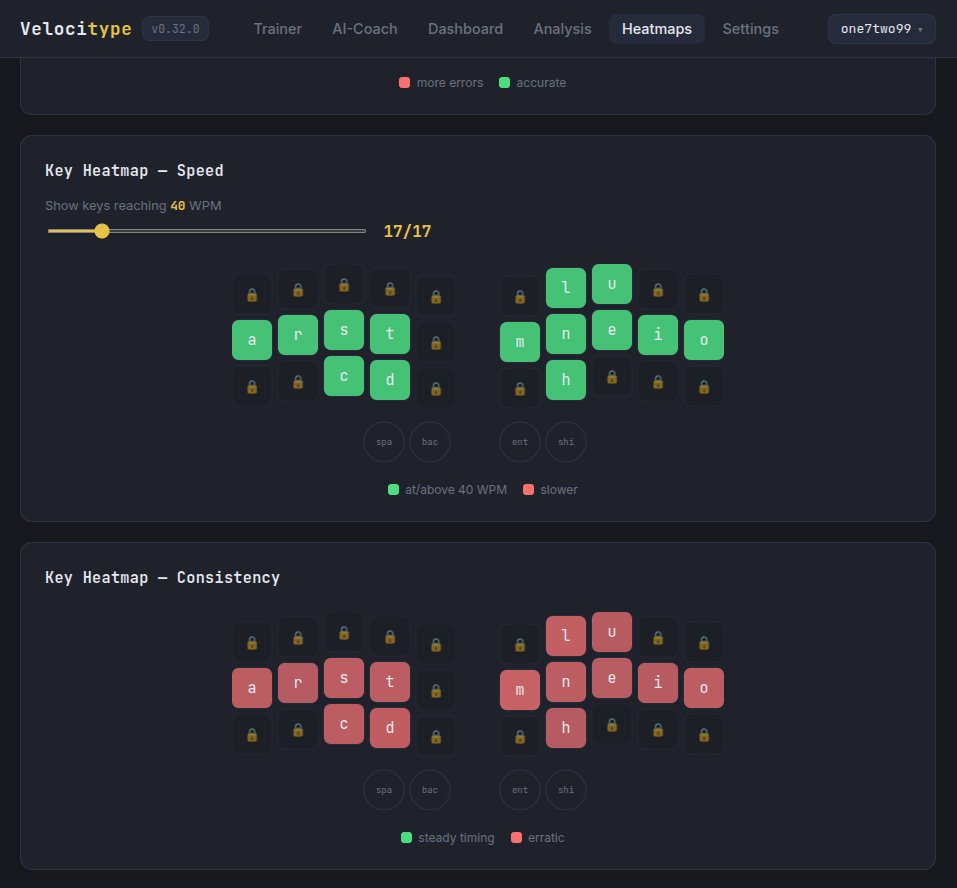Screen dimensions: 957x888
Task: Click the Velocitype logo
Action: click(x=76, y=29)
